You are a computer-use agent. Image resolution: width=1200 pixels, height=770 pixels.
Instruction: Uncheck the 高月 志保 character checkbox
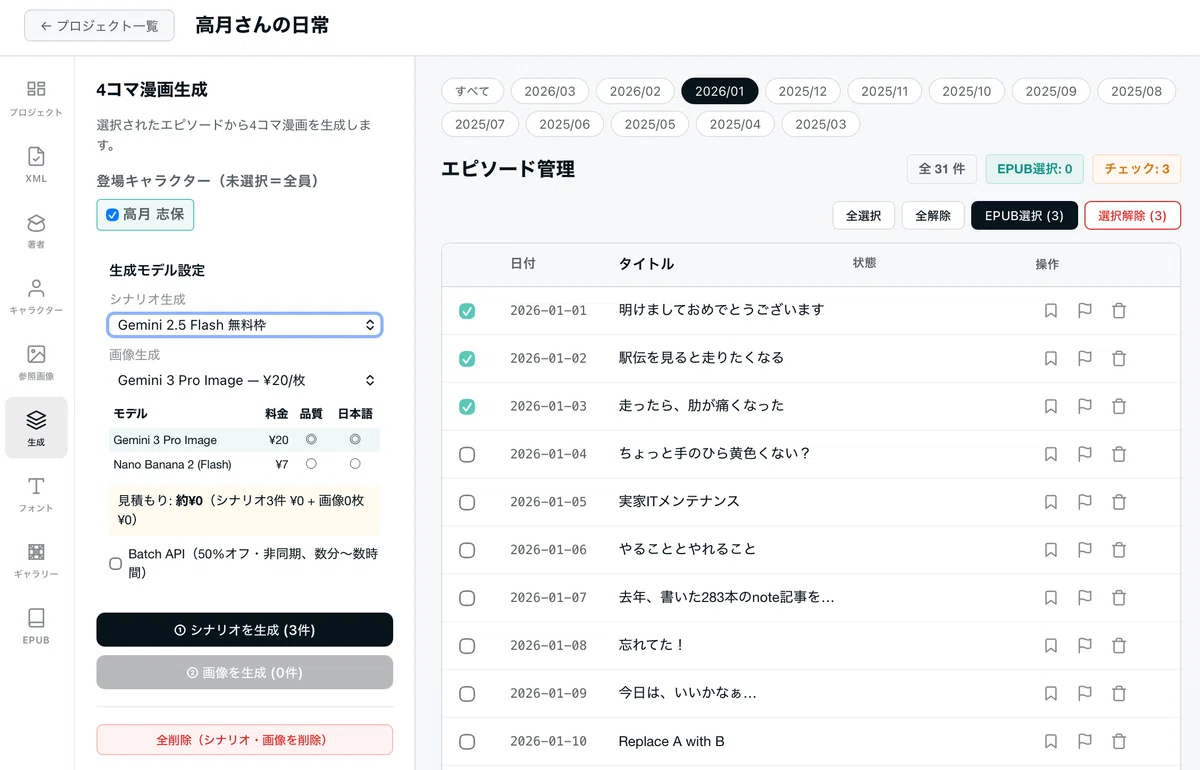[x=112, y=214]
